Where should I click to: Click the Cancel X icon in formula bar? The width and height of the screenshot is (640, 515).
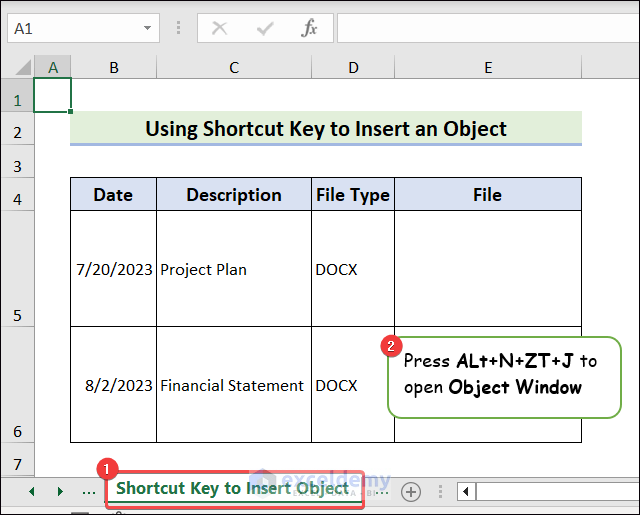[220, 29]
